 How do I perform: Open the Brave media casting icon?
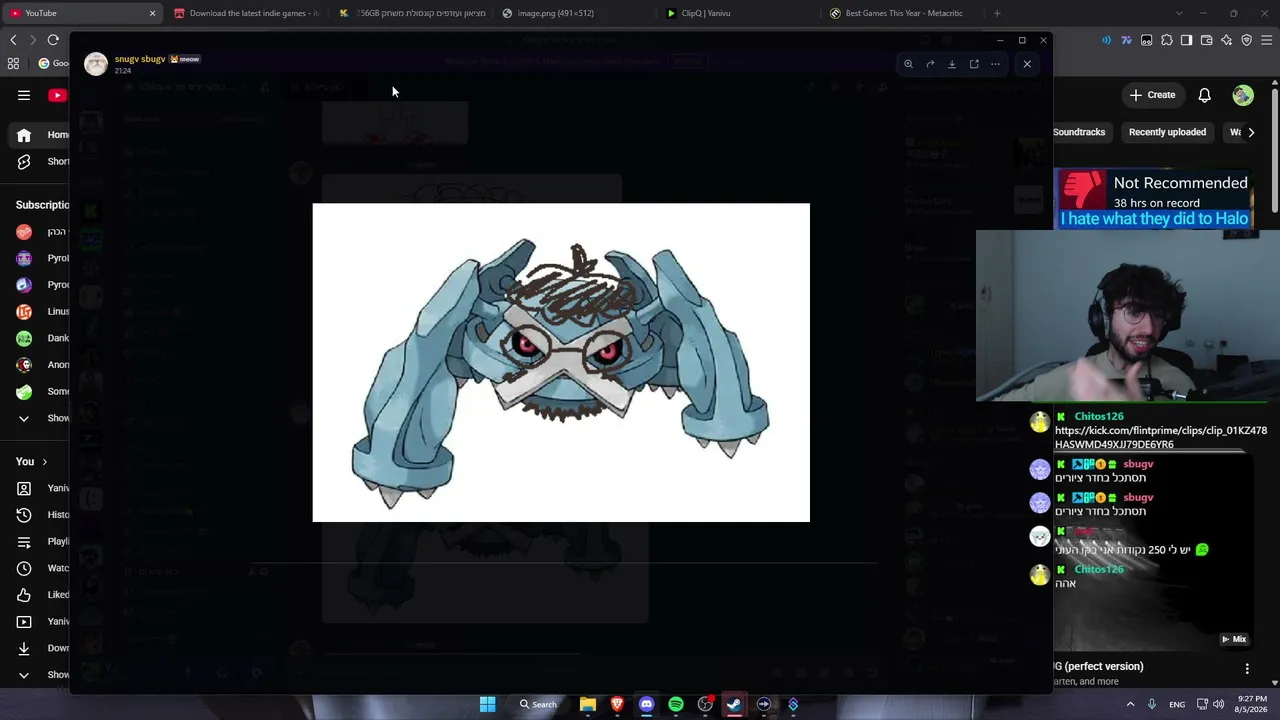(1106, 40)
